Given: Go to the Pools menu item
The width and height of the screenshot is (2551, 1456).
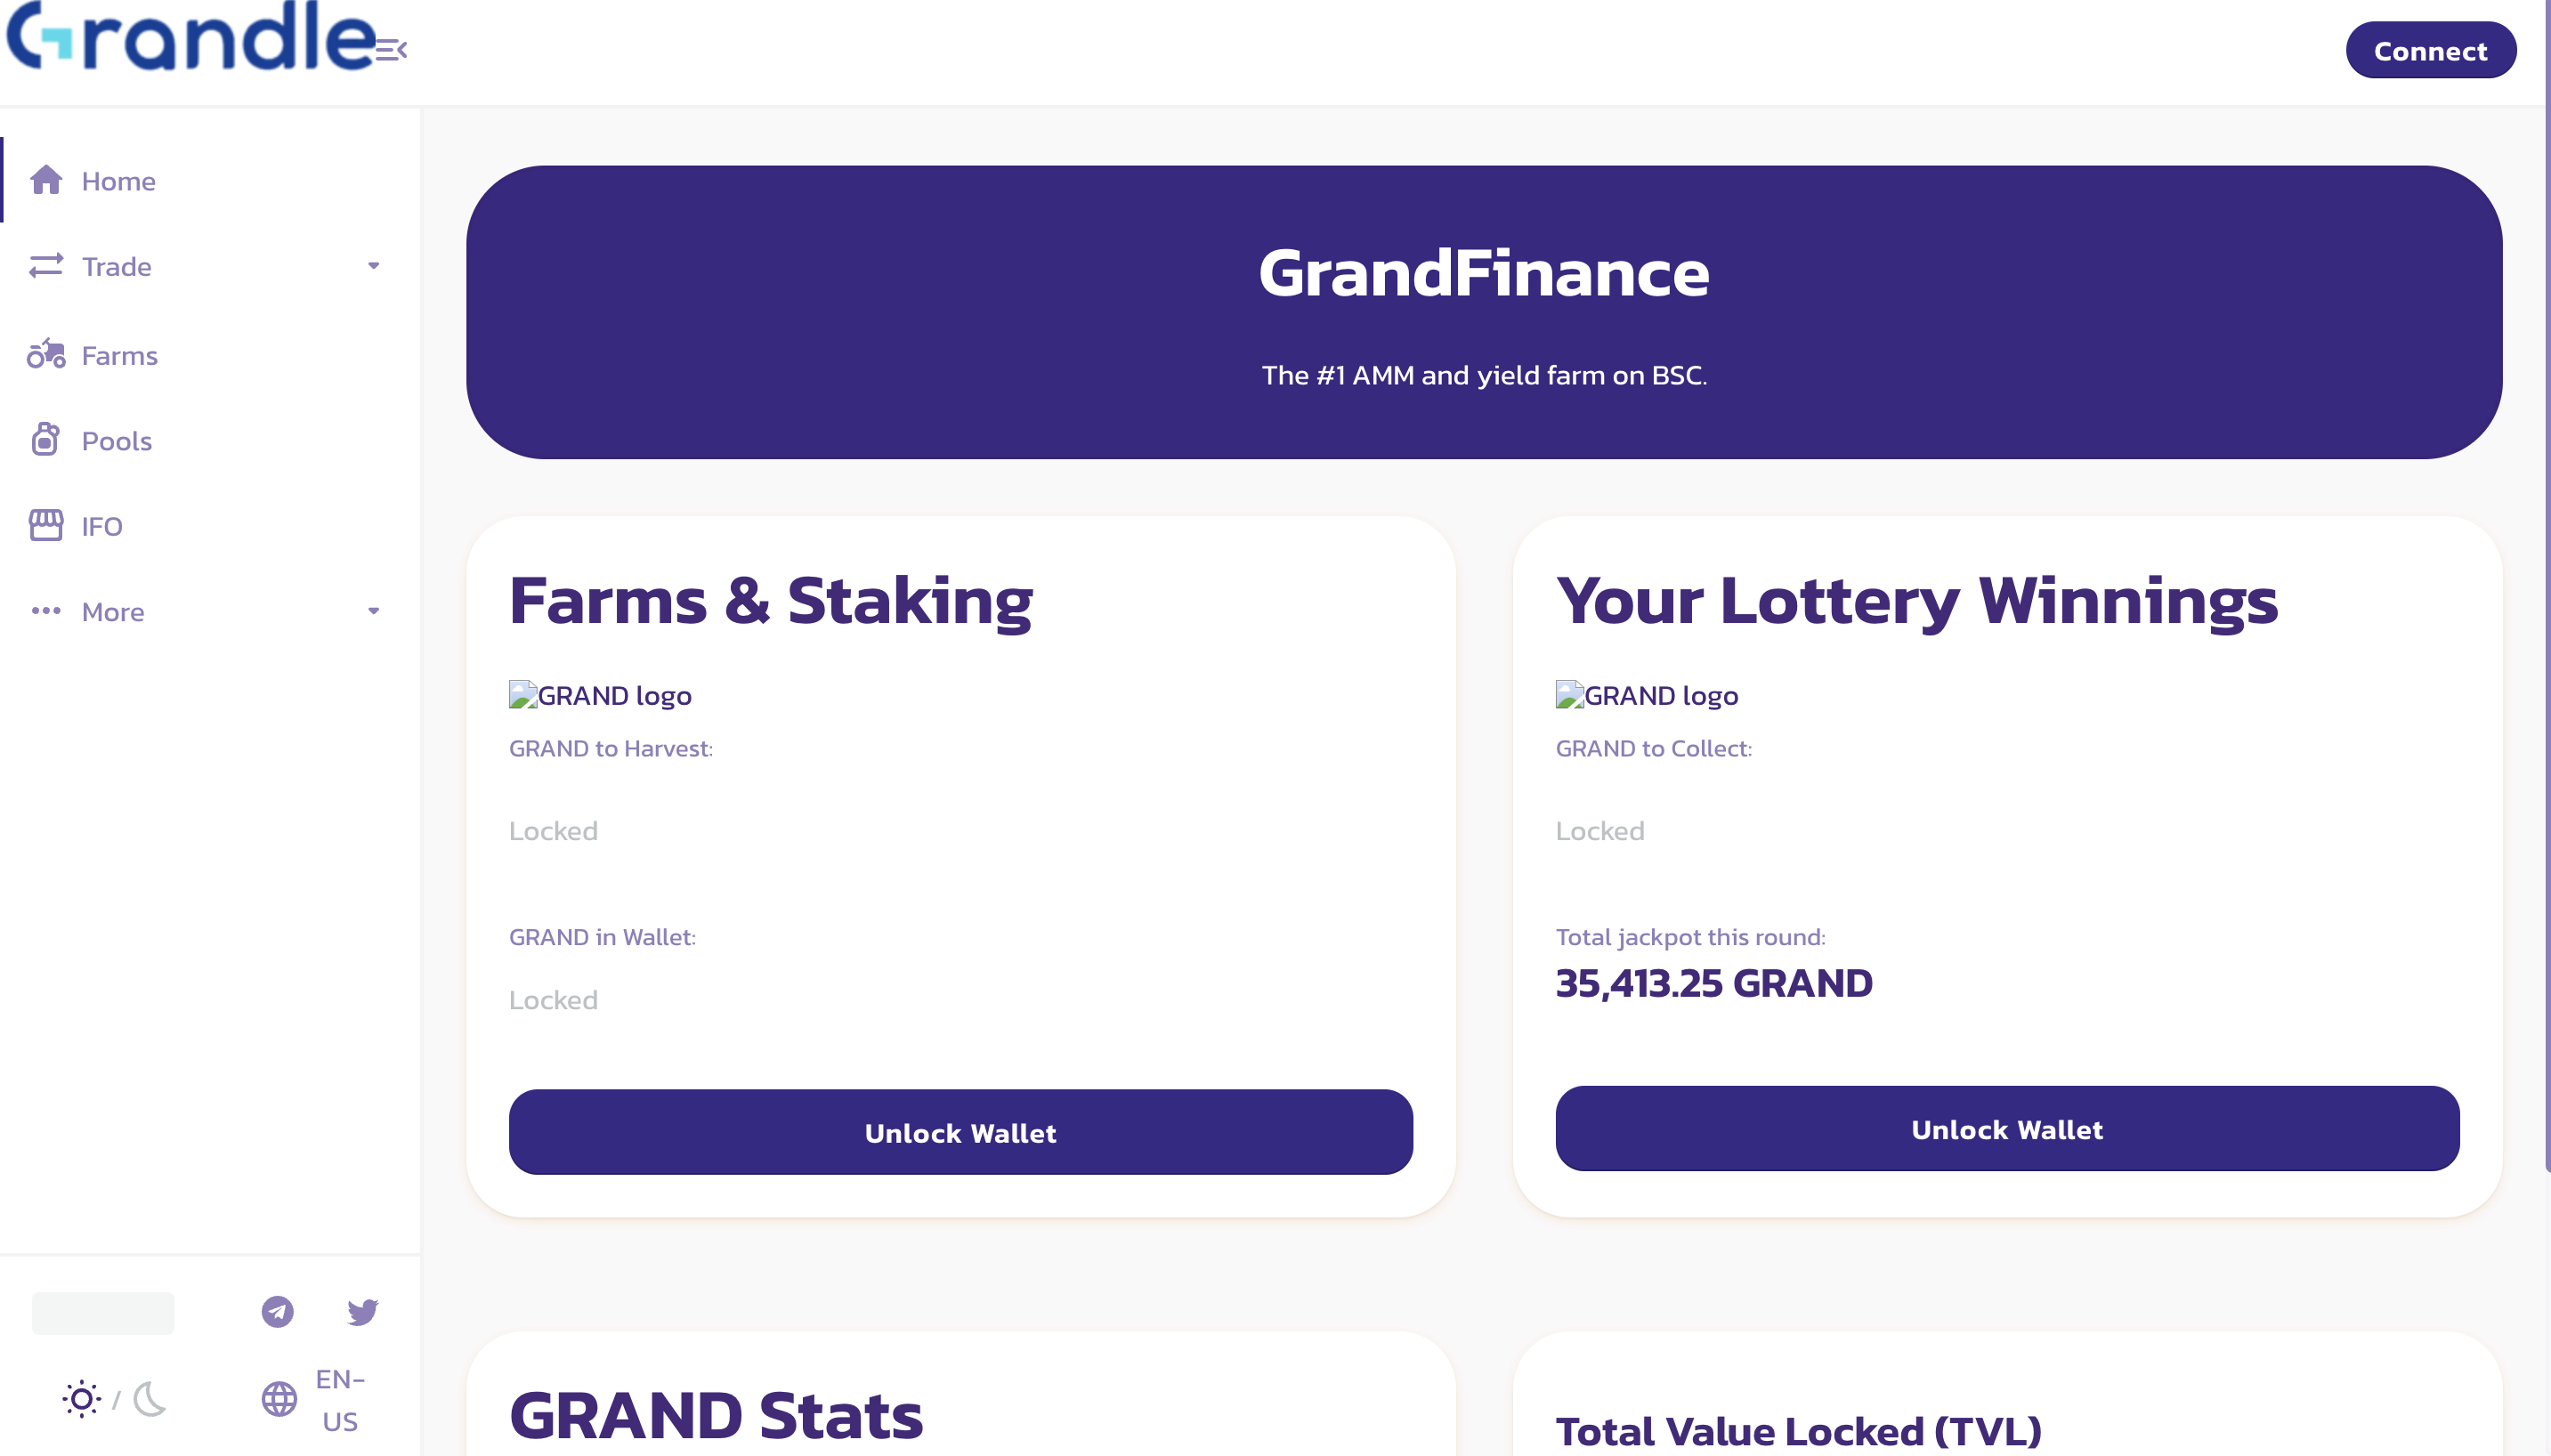Looking at the screenshot, I should (117, 441).
